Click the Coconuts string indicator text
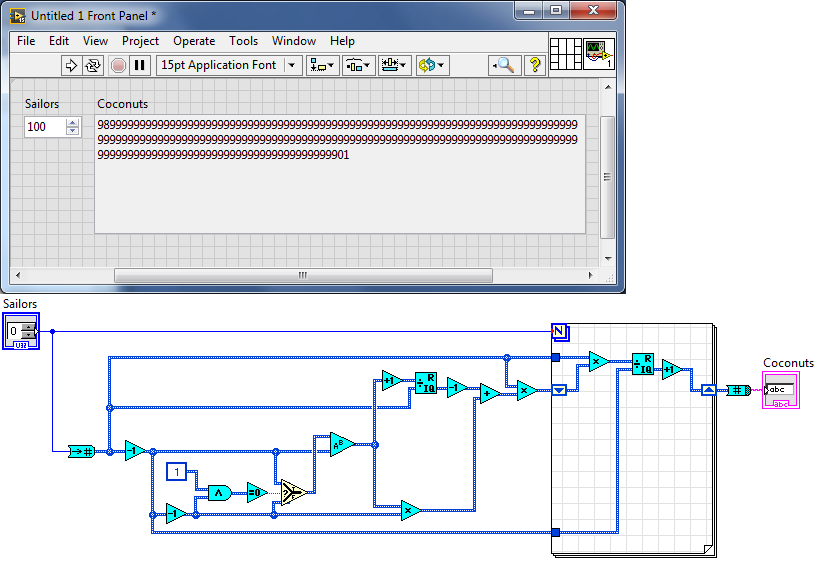 point(337,140)
